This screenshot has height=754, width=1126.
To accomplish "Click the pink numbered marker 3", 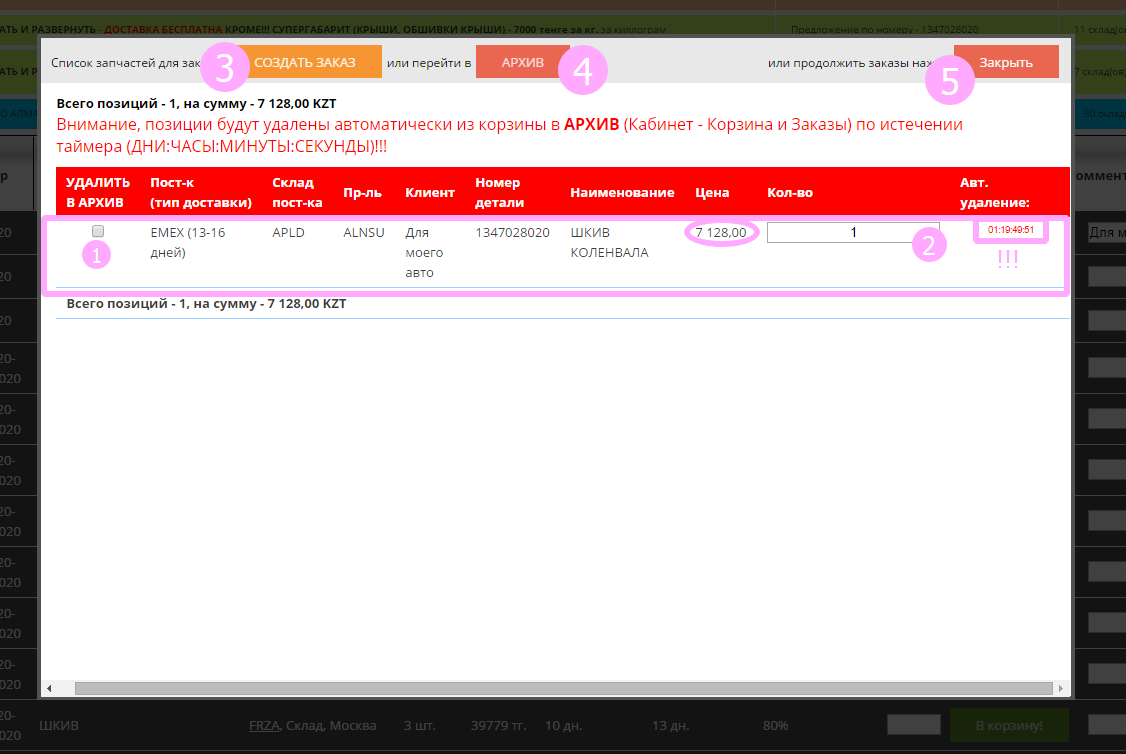I will click(226, 69).
